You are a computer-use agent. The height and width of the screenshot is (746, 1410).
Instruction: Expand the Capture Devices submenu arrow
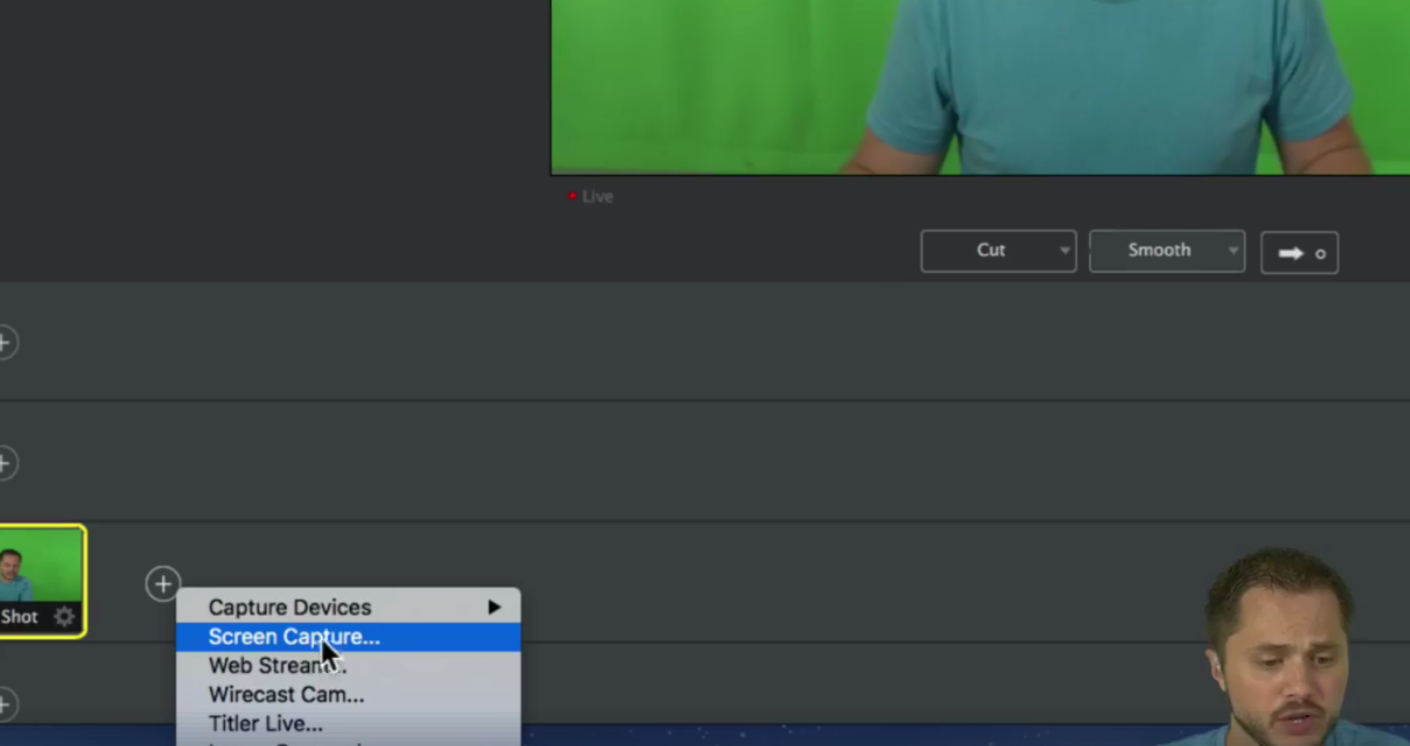[x=494, y=607]
